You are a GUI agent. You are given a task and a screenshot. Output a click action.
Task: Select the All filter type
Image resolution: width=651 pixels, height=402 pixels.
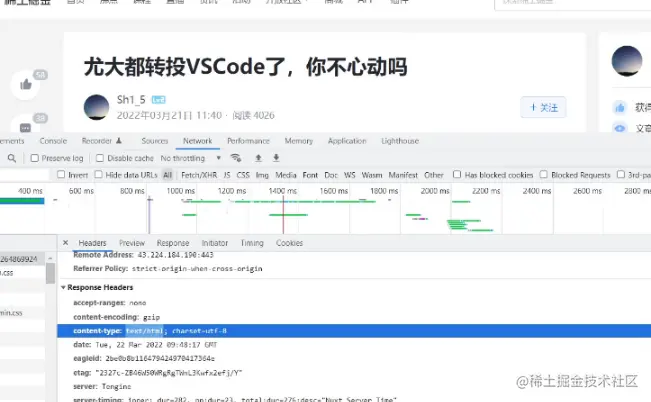point(167,175)
